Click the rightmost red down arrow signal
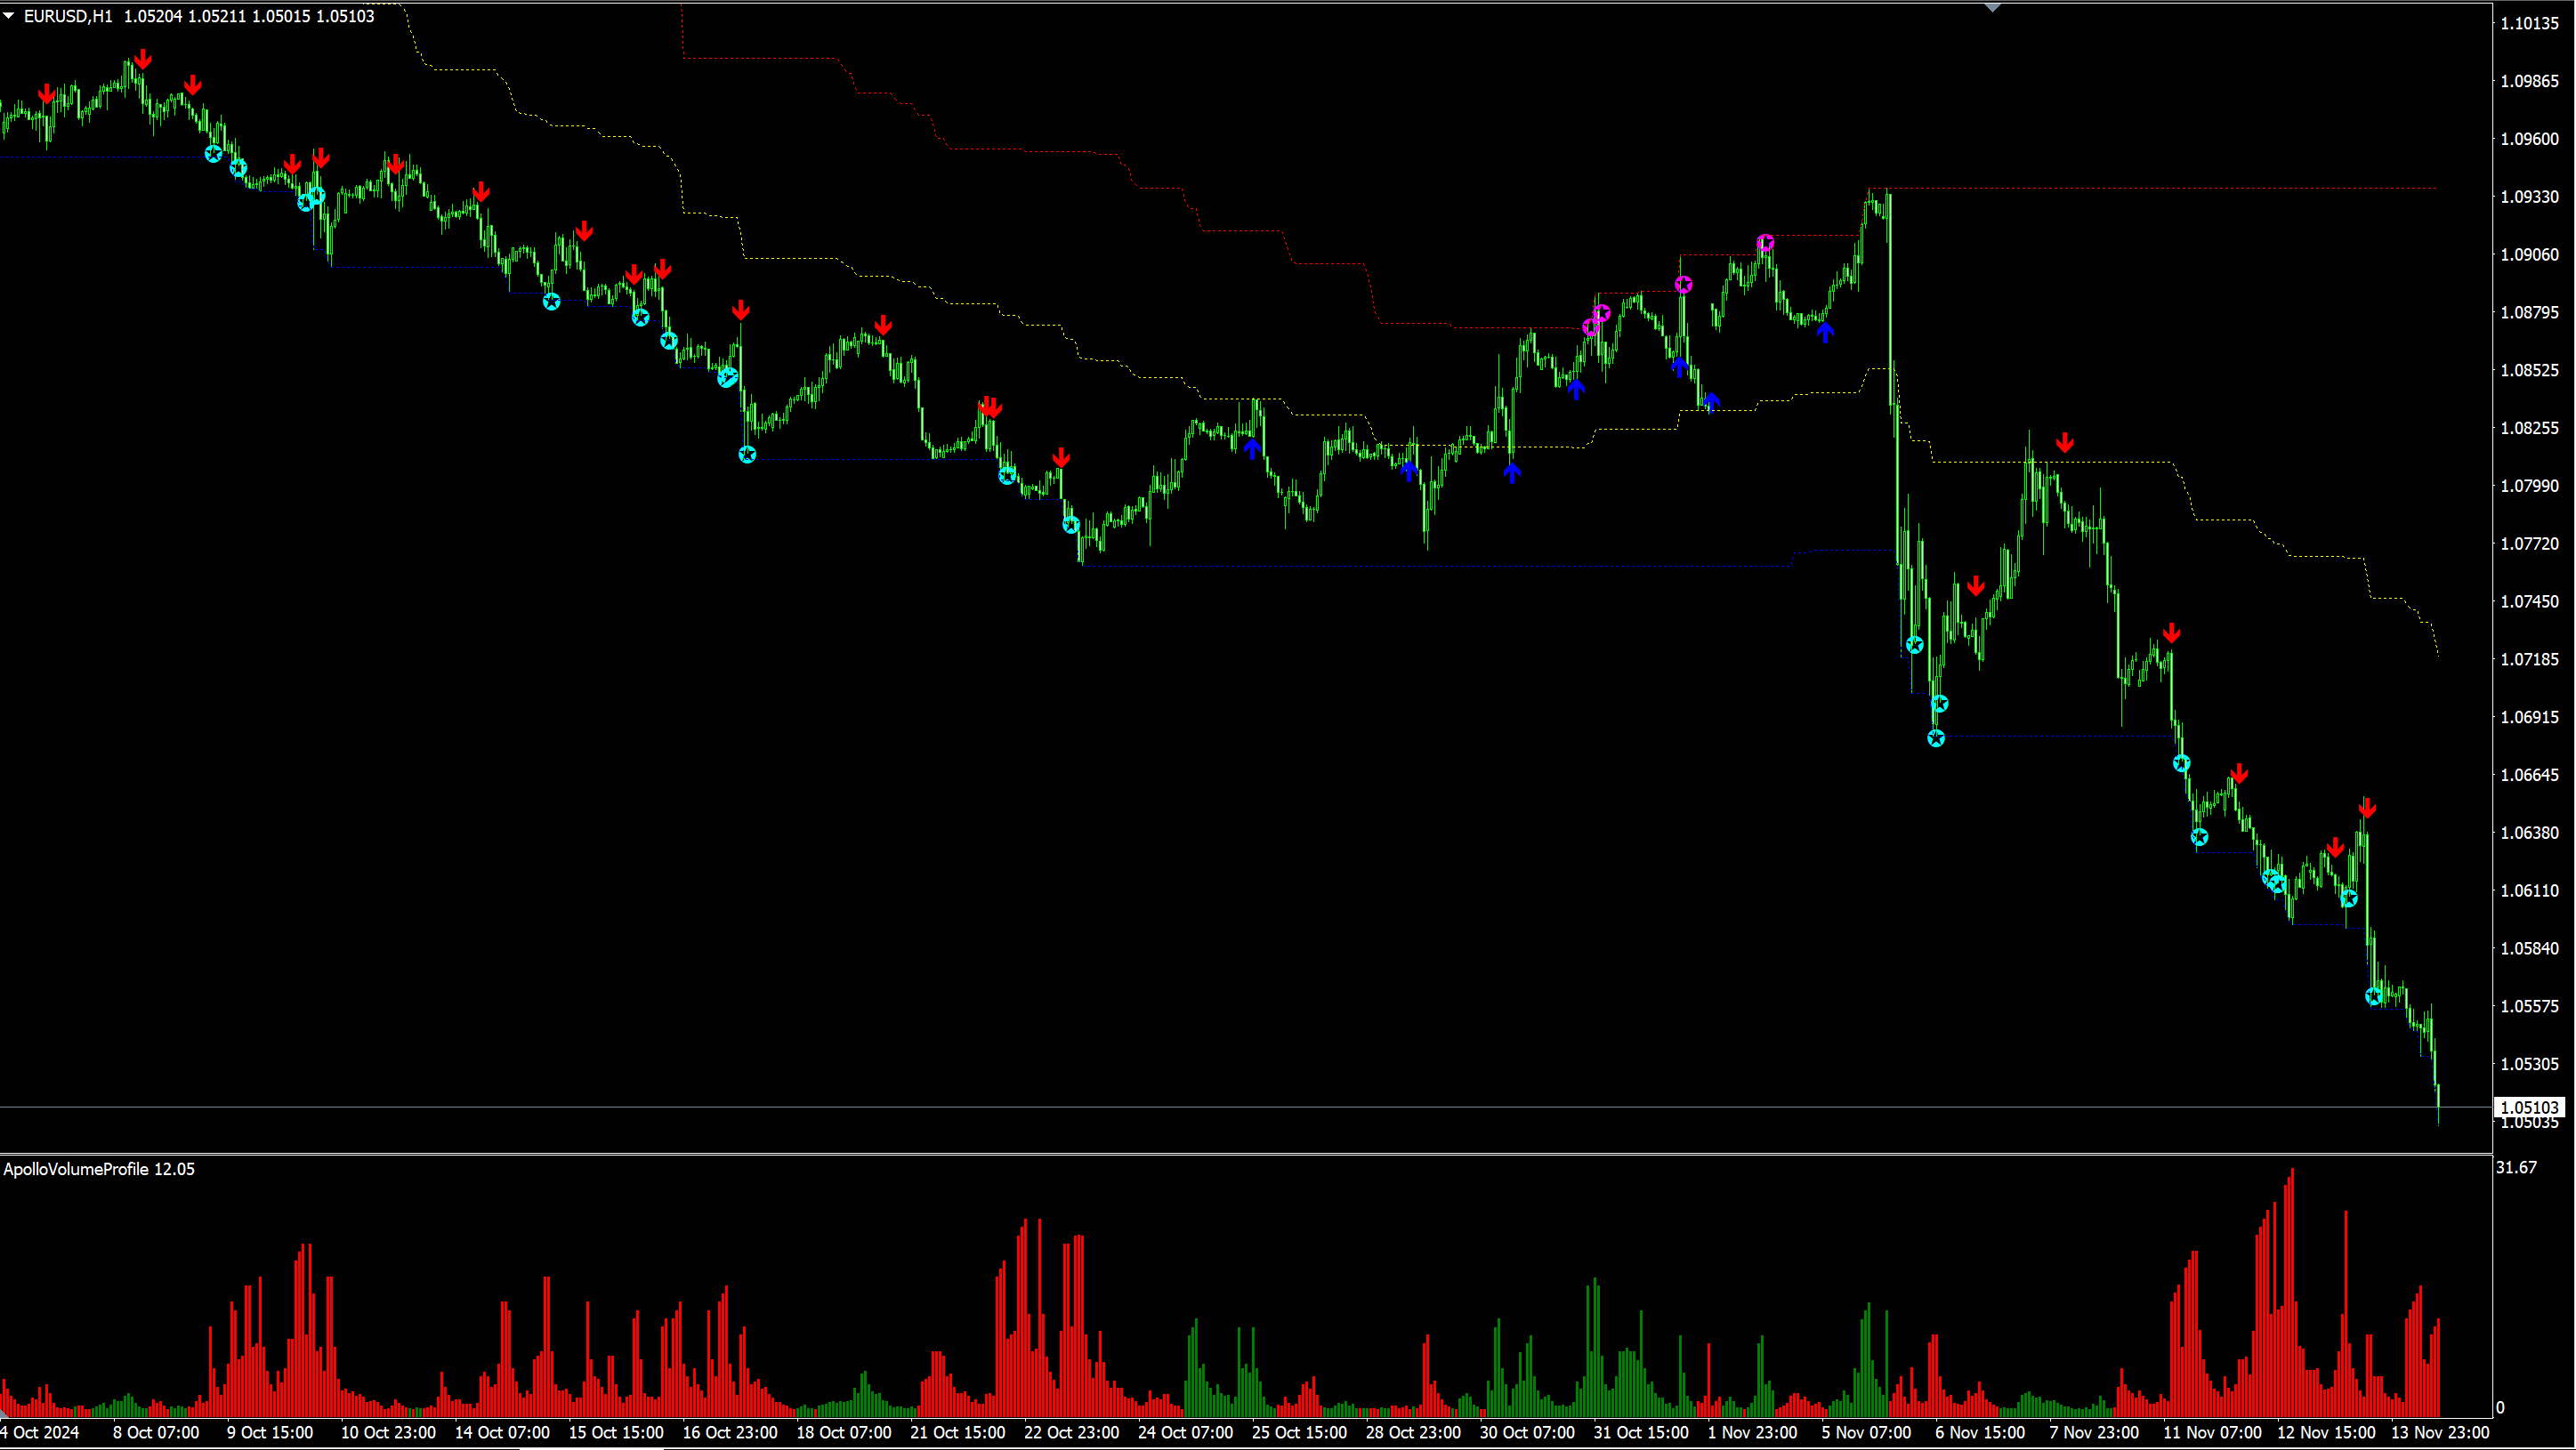 2366,808
